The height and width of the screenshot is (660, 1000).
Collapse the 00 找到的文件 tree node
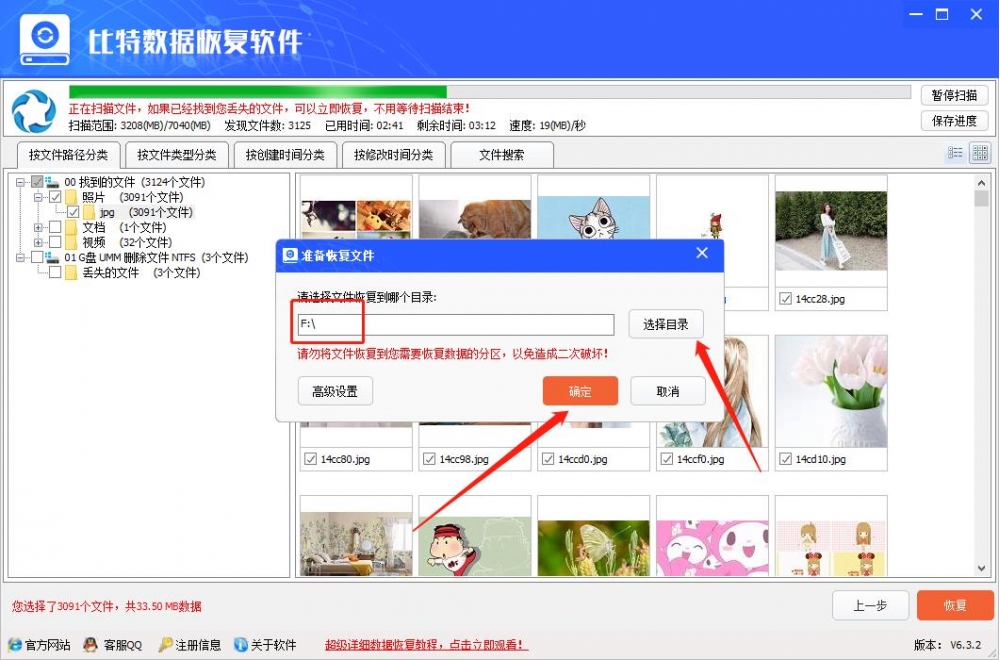click(x=20, y=182)
